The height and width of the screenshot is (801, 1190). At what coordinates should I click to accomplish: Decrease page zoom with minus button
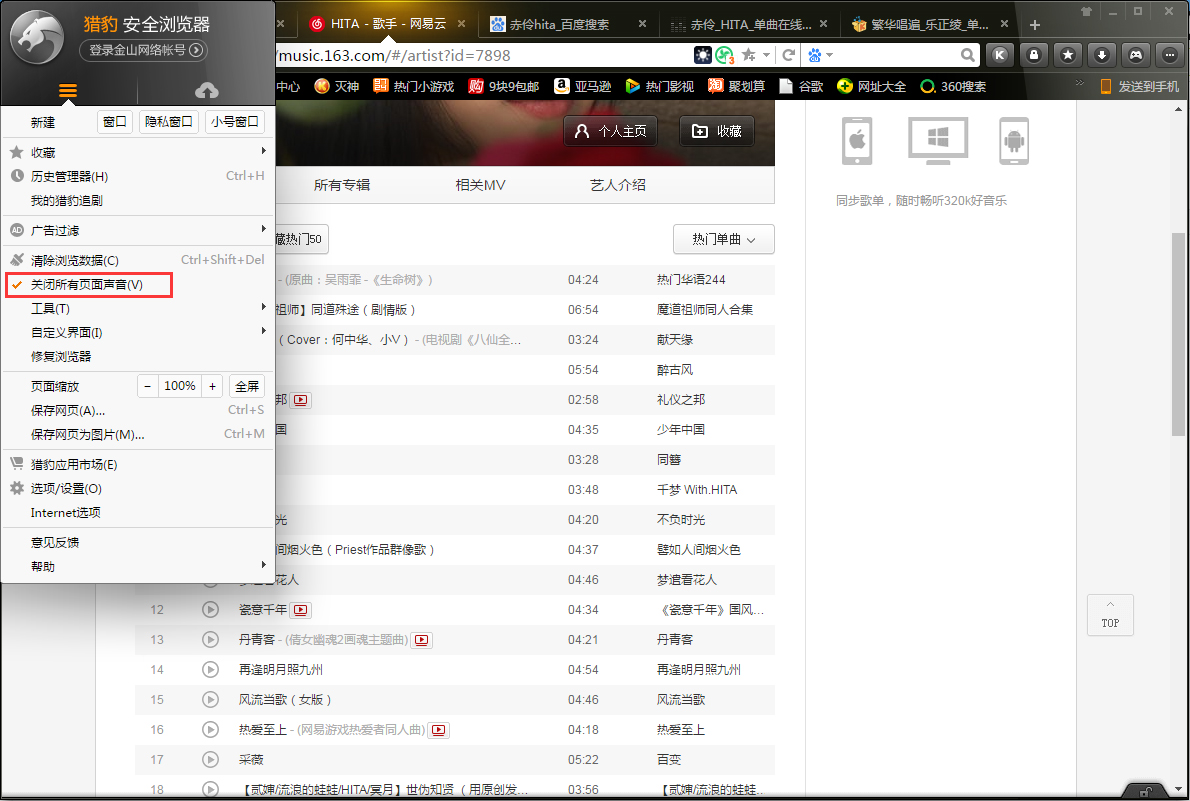[148, 386]
